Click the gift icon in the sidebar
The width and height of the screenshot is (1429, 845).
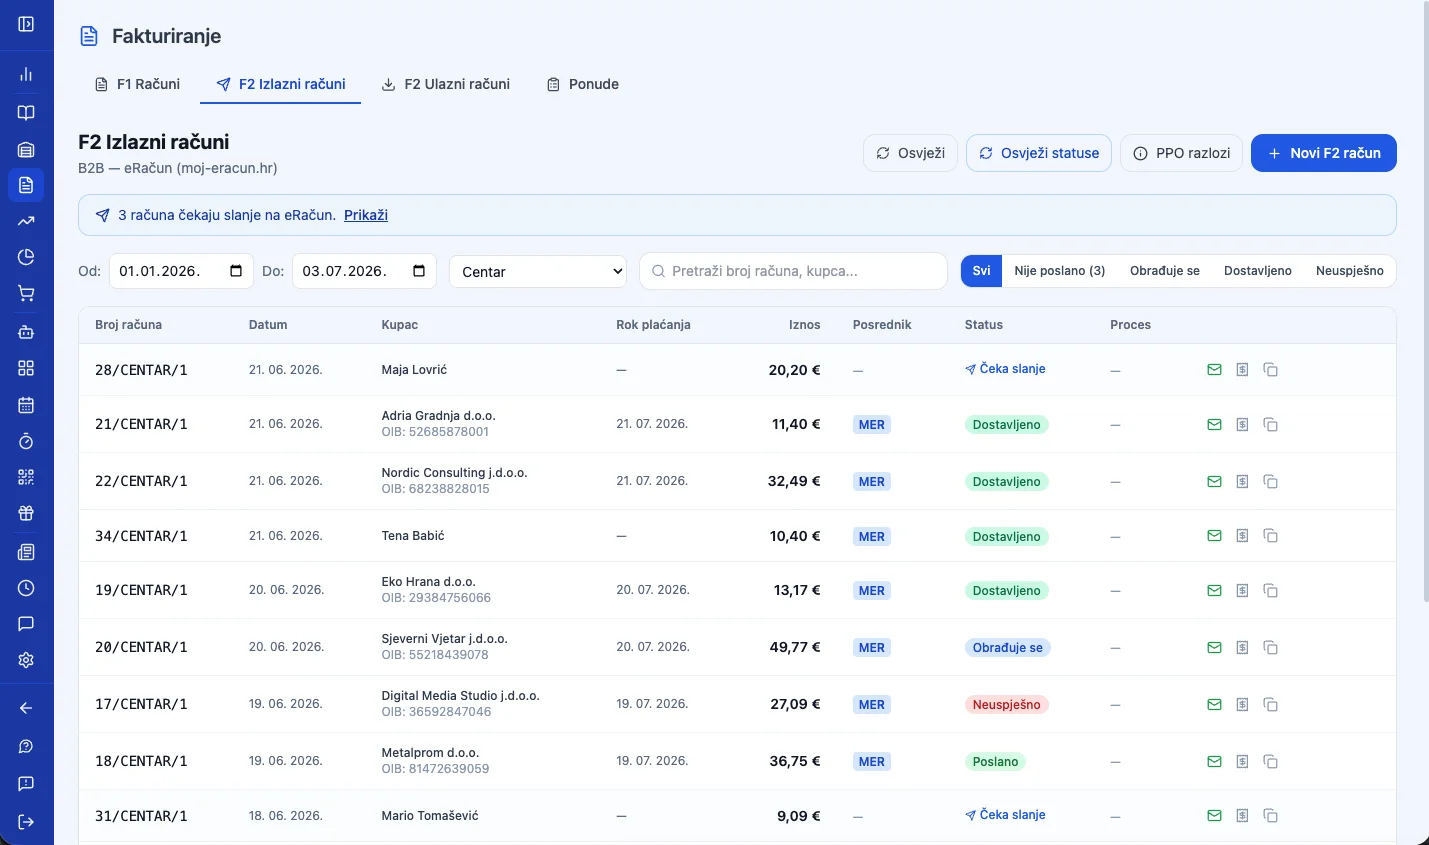coord(26,513)
